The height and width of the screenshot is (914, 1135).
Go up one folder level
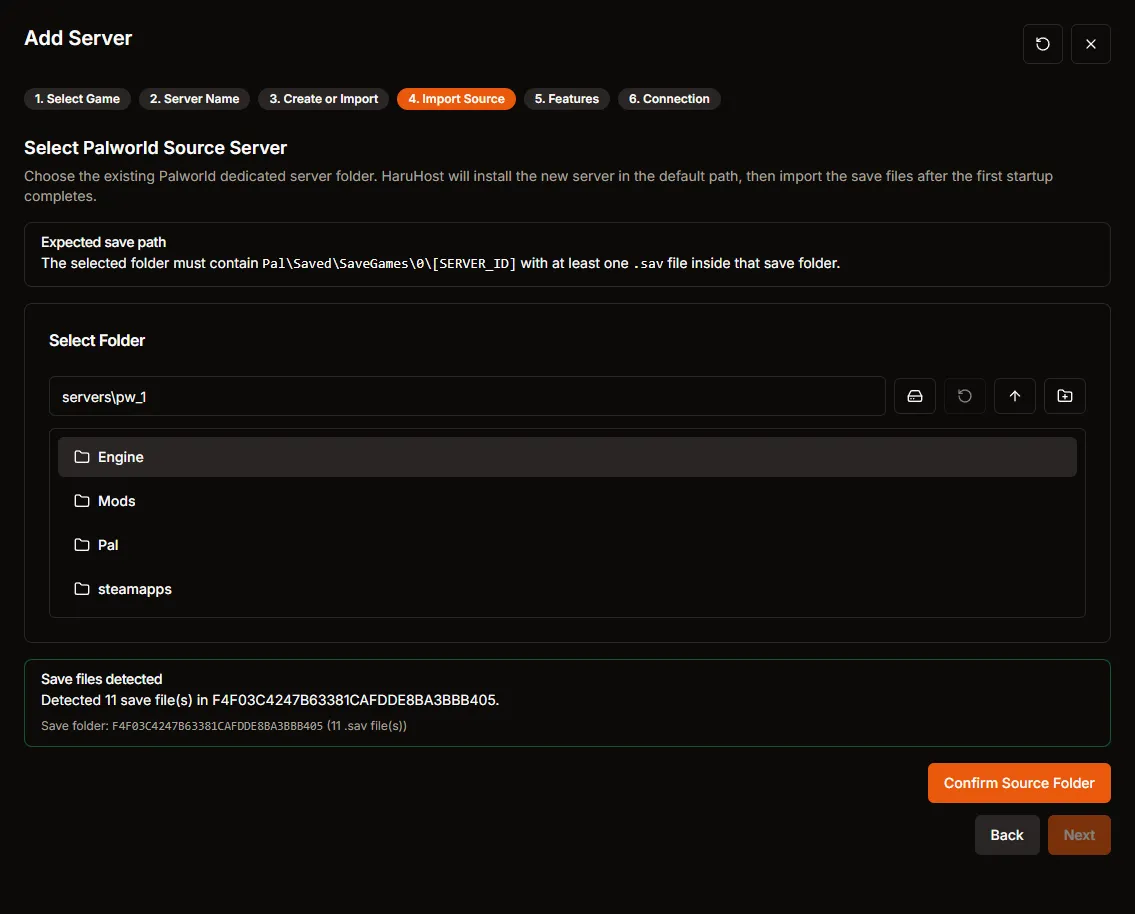1014,396
